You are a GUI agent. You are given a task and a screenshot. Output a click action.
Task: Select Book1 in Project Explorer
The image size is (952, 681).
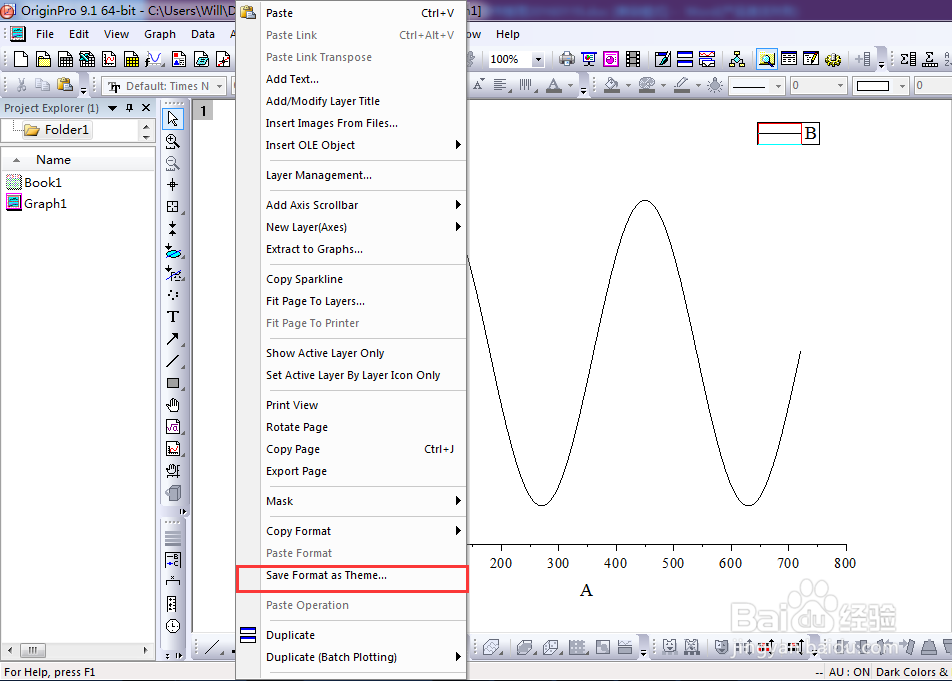click(34, 182)
